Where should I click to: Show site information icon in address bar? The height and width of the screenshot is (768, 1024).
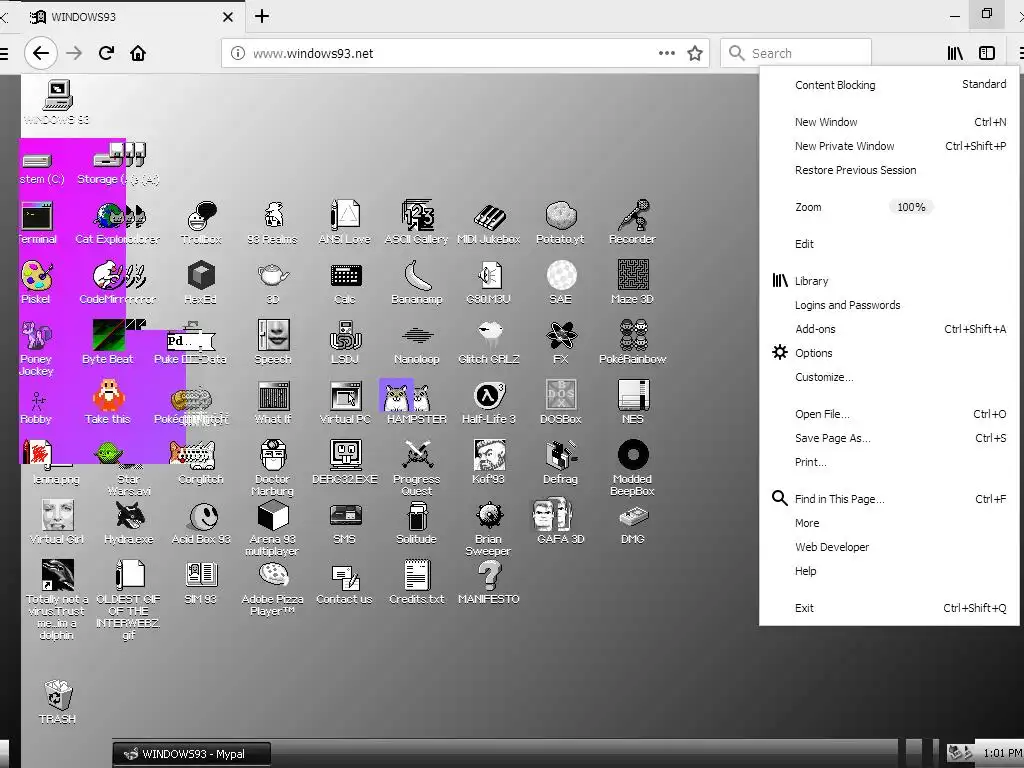tap(238, 53)
